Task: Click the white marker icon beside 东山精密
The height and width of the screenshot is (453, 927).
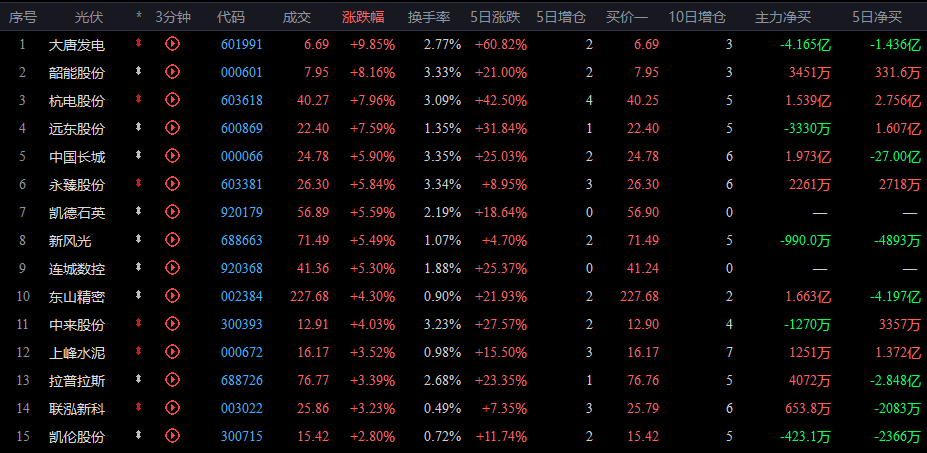Action: pyautogui.click(x=138, y=295)
